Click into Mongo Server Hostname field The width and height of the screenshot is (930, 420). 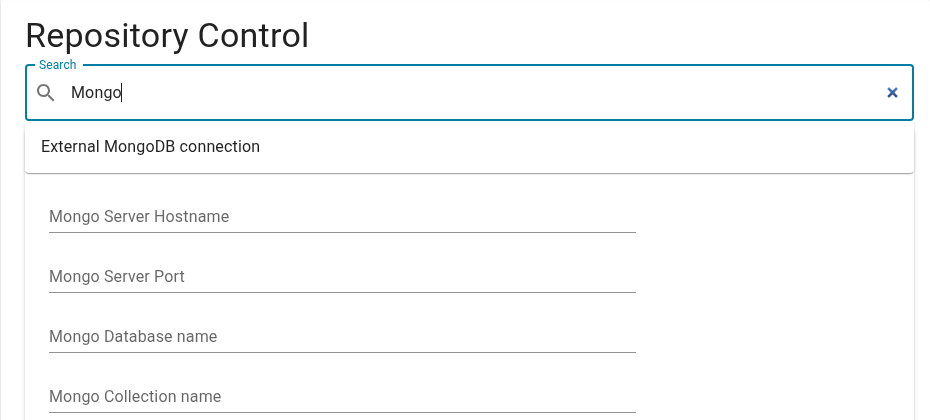pos(342,217)
